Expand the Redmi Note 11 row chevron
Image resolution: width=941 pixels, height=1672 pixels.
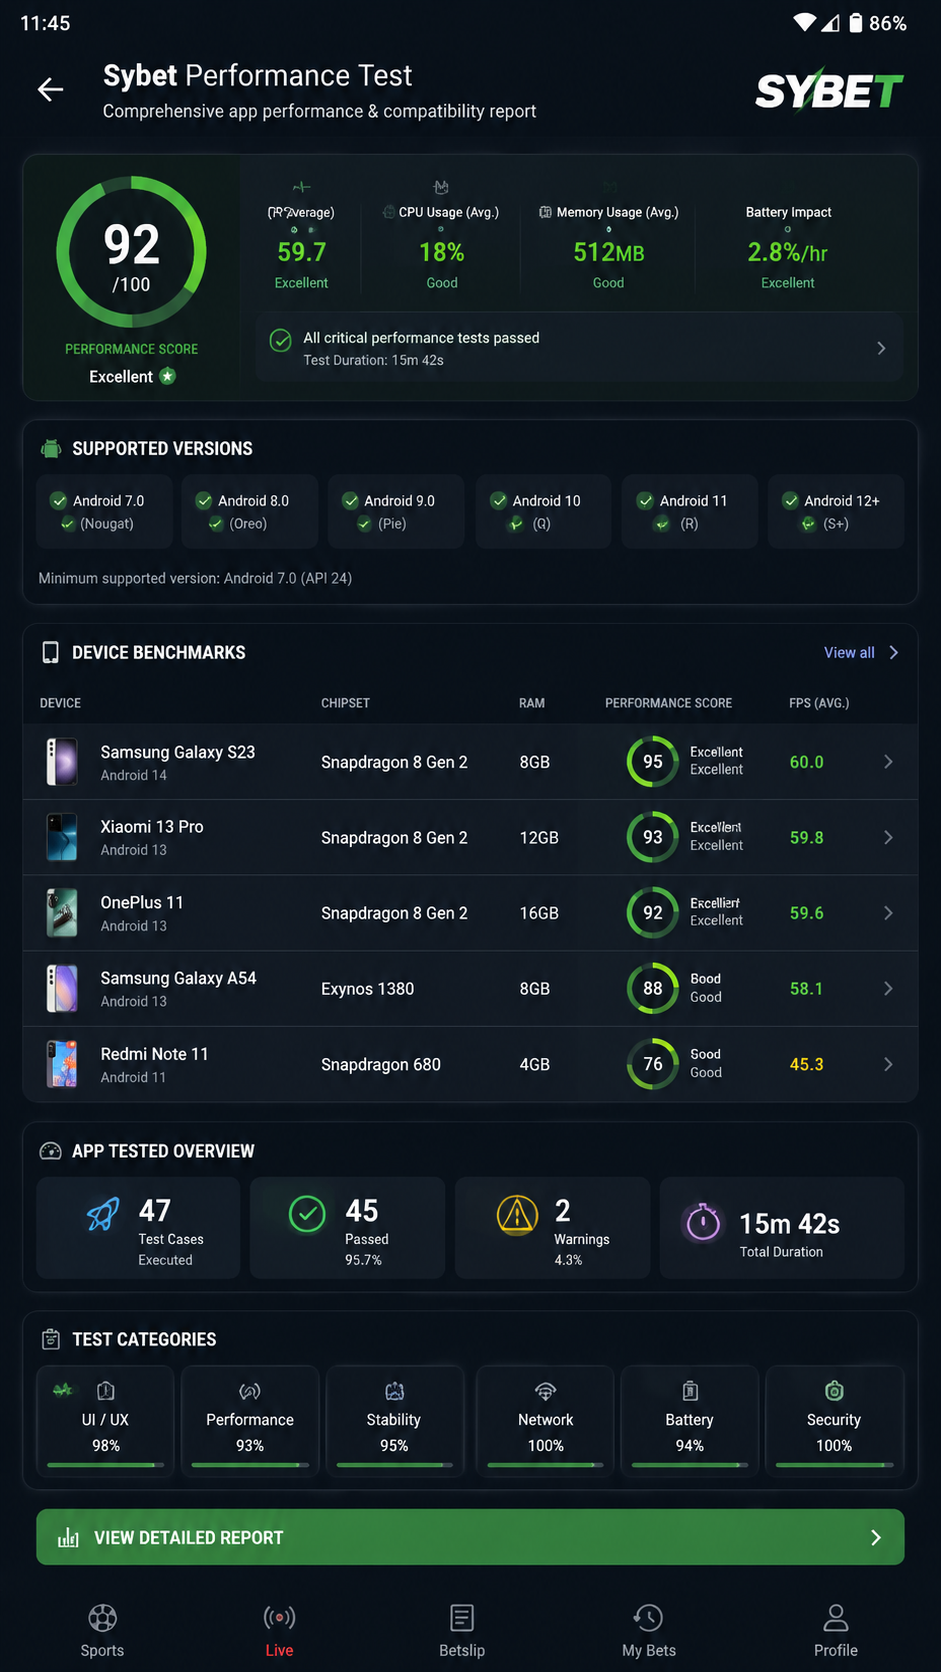pyautogui.click(x=888, y=1064)
